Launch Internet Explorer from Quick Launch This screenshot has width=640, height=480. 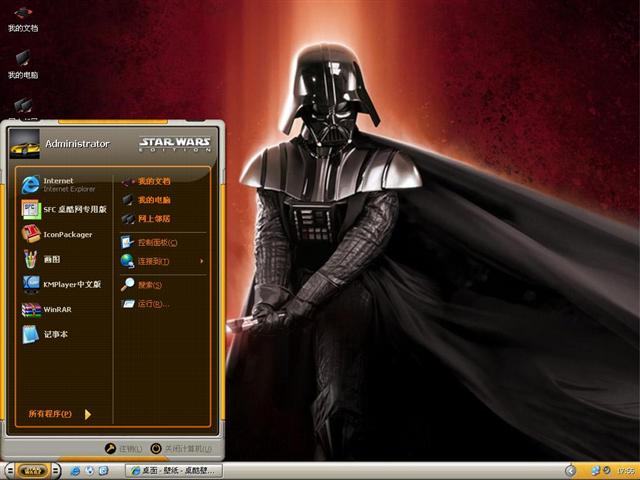coord(75,471)
